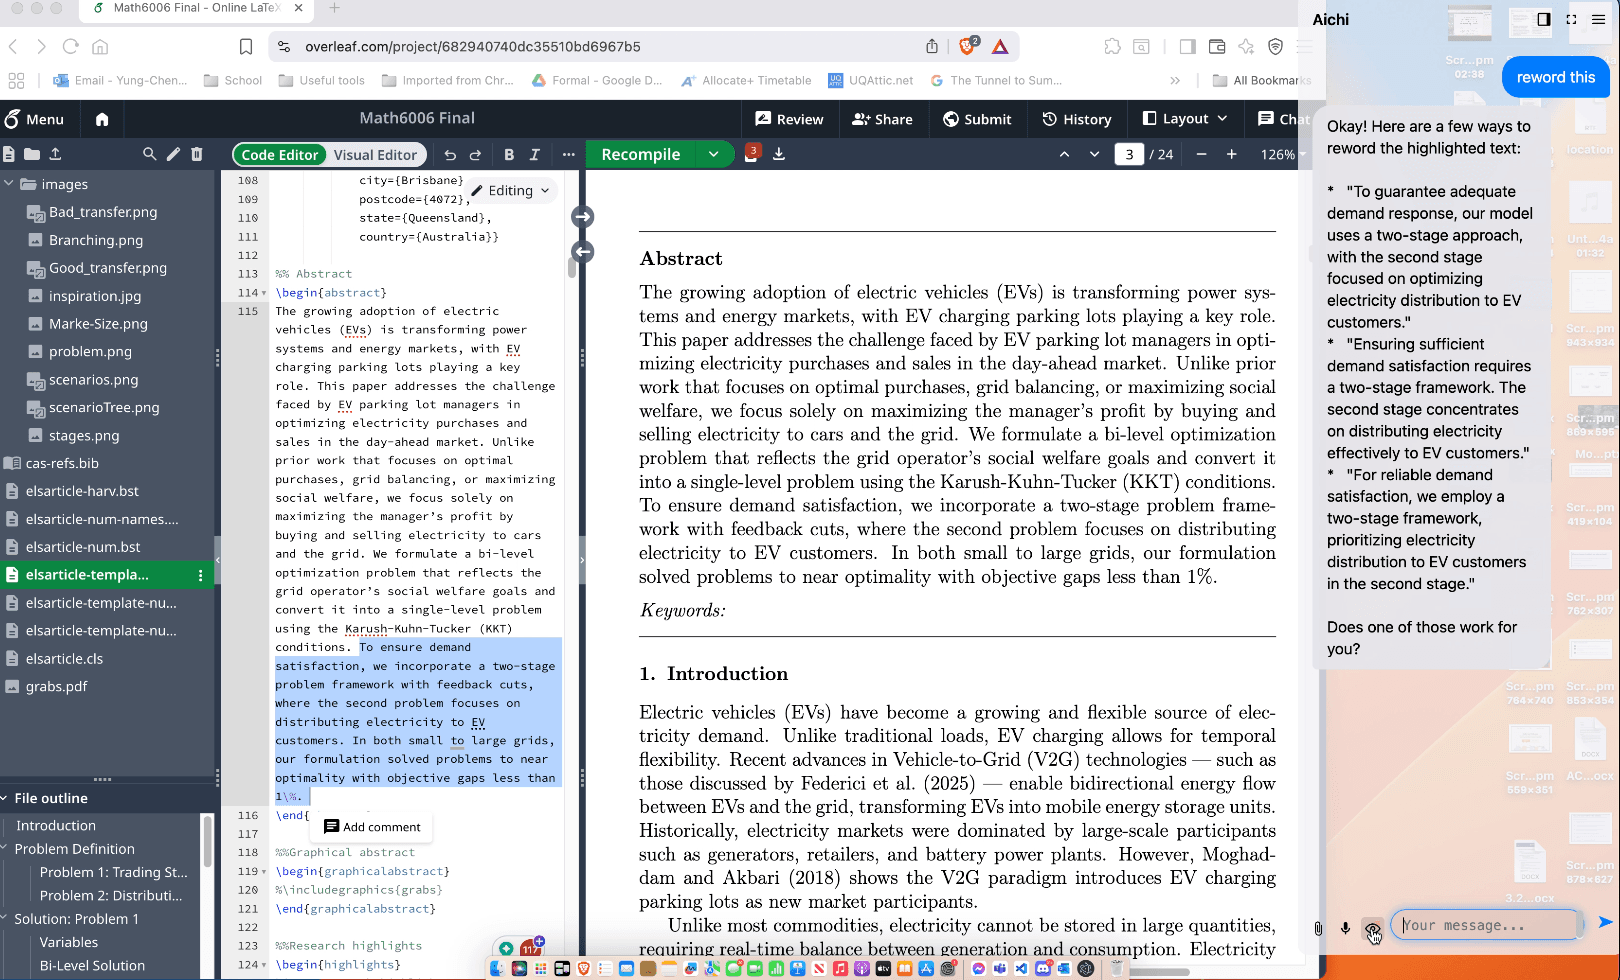Toggle screen vision eye in Aichi
The height and width of the screenshot is (980, 1620).
coord(1373,929)
